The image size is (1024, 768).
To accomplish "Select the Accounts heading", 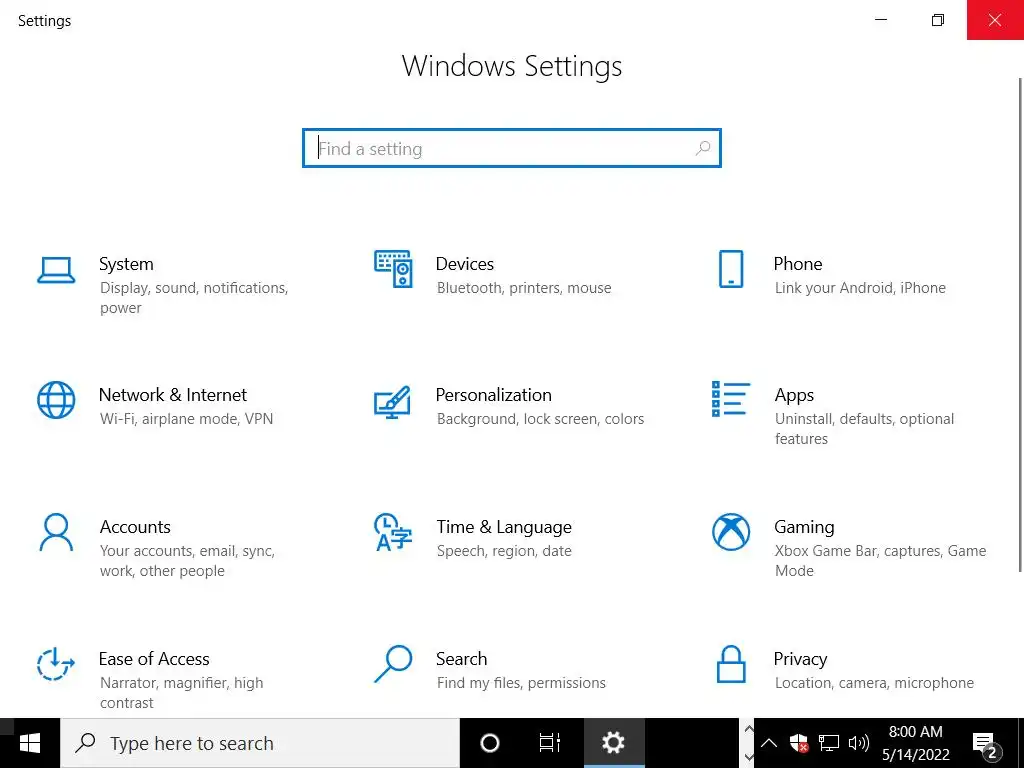I will coord(135,527).
